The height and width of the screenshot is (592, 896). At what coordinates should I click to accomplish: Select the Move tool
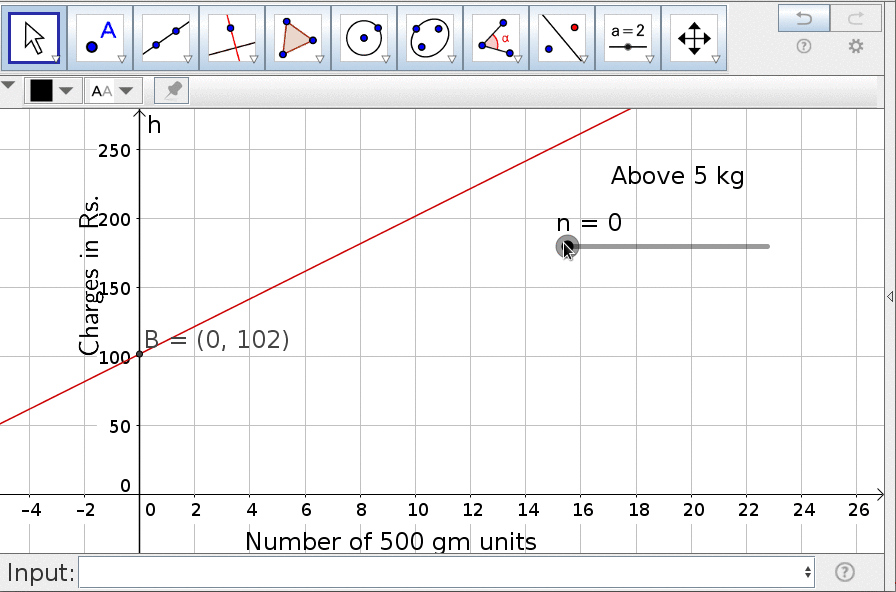pyautogui.click(x=31, y=35)
